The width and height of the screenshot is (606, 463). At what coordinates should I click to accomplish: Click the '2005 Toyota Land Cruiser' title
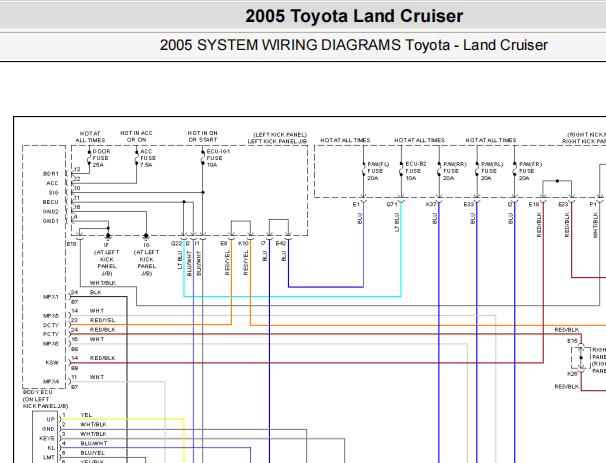tap(354, 16)
